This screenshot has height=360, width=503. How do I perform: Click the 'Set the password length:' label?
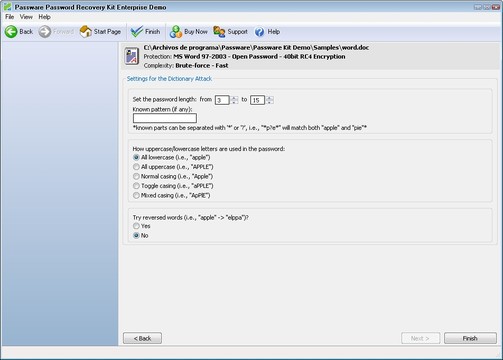point(164,99)
